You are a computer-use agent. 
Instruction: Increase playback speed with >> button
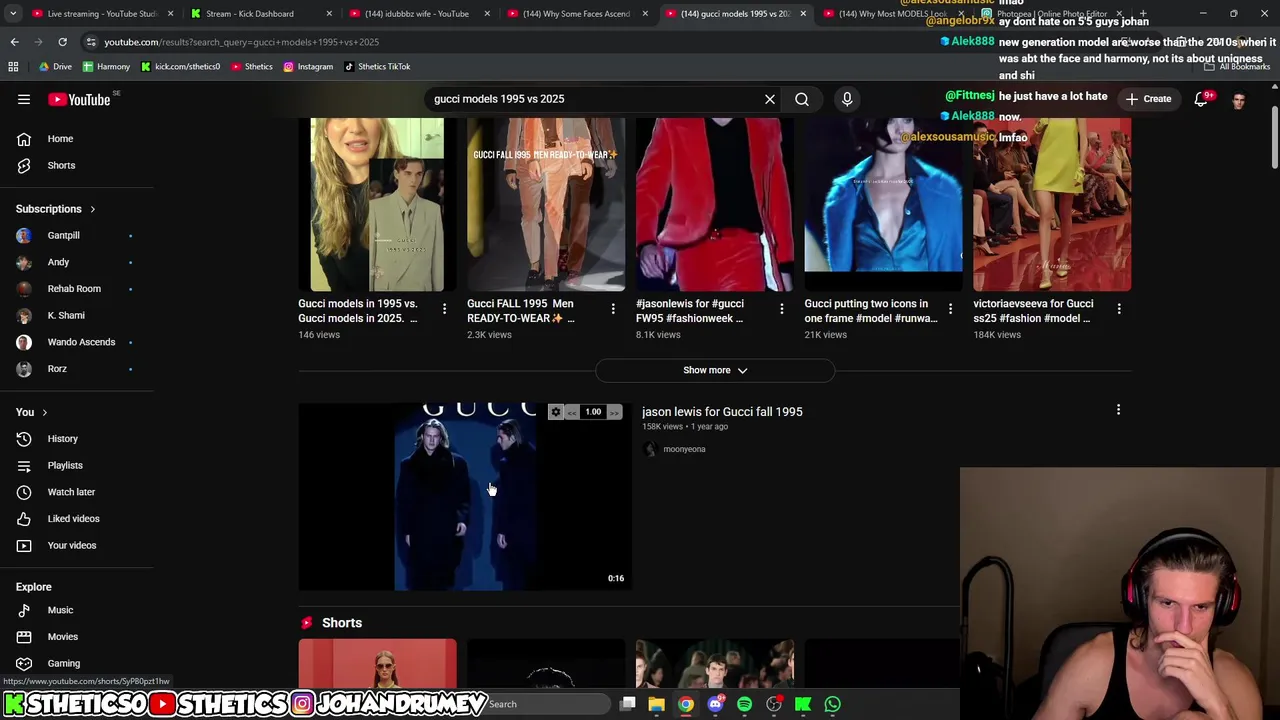(x=614, y=412)
